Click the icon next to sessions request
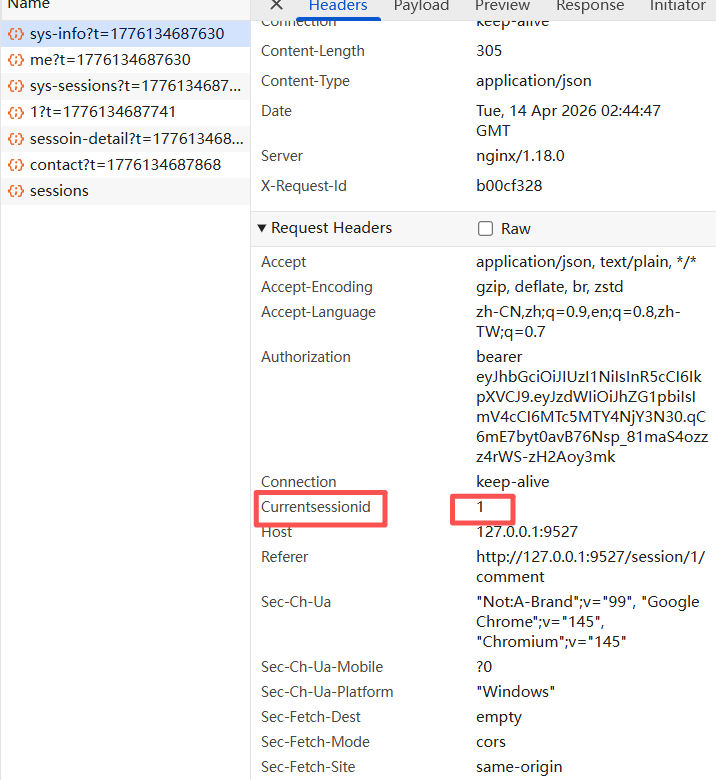Viewport: 716px width, 780px height. tap(16, 190)
